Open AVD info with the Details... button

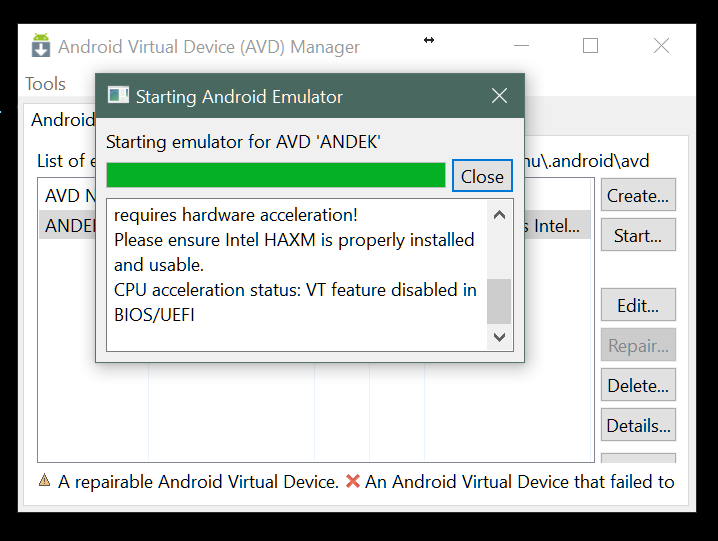638,426
